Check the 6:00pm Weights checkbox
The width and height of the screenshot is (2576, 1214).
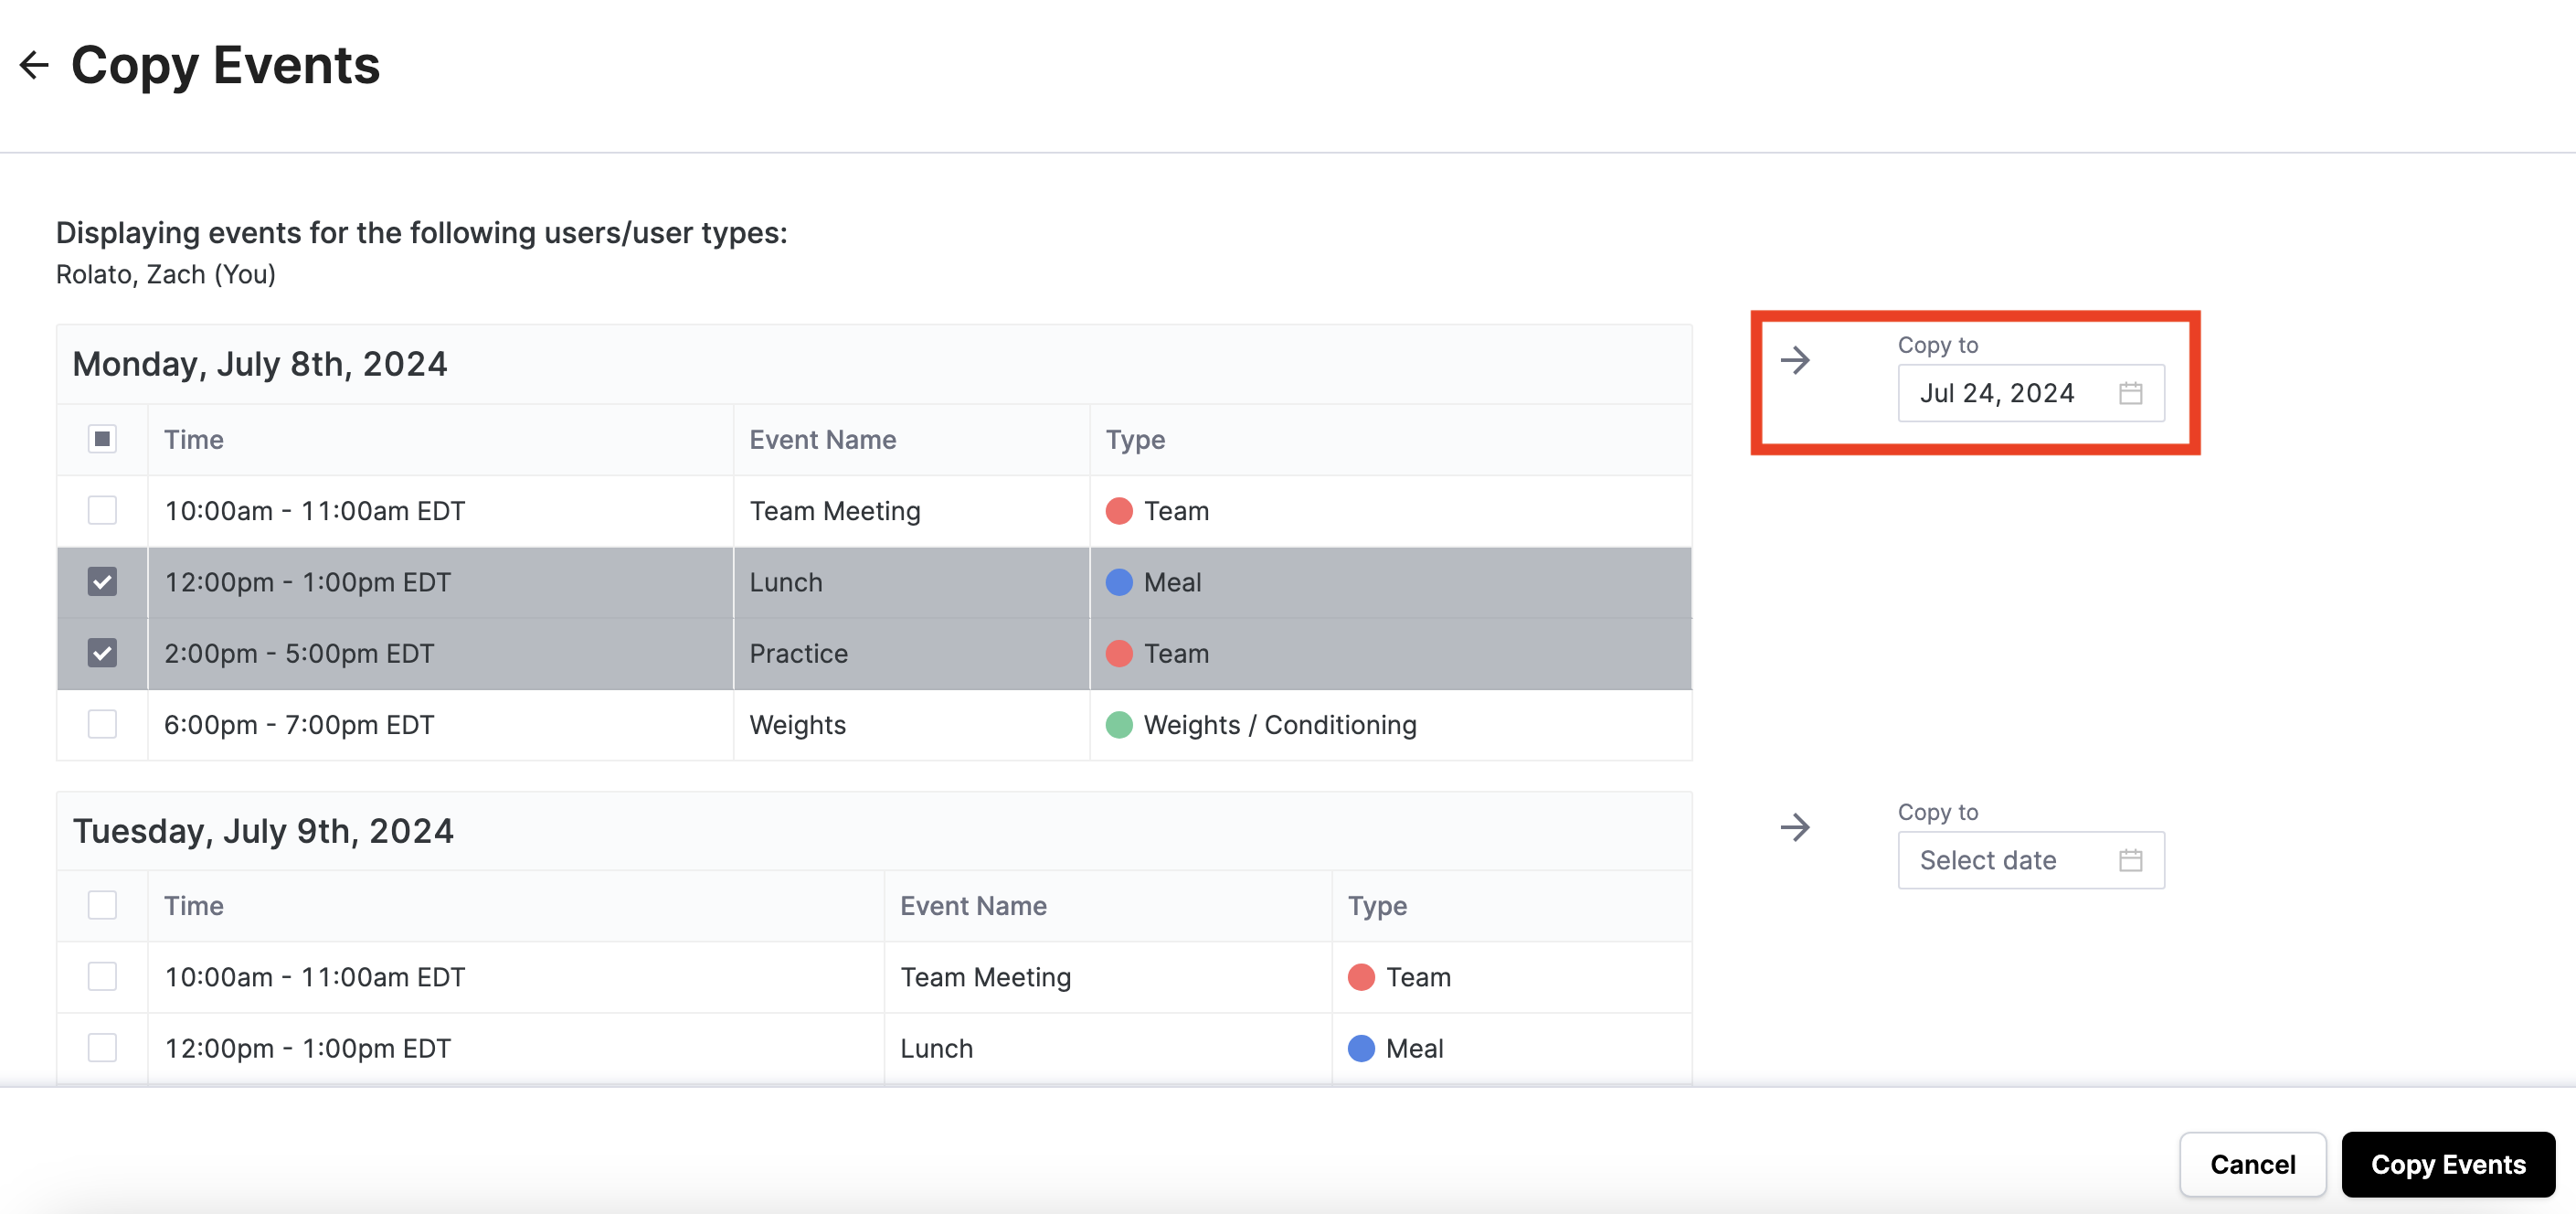click(102, 725)
